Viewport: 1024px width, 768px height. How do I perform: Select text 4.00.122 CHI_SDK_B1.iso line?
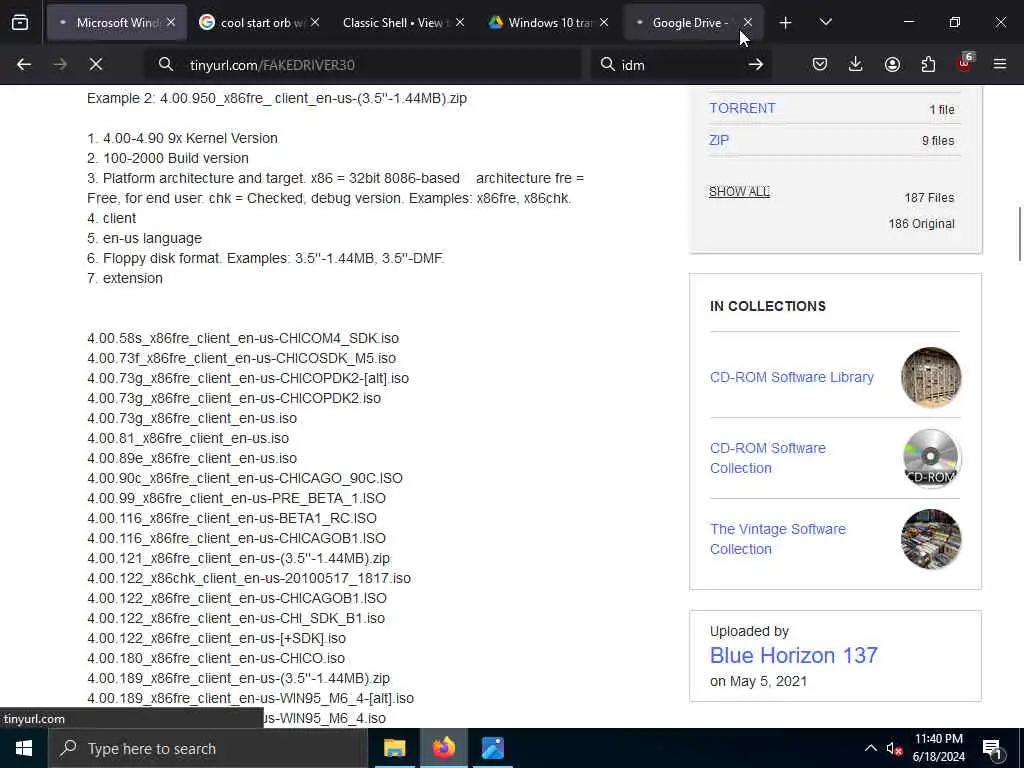236,618
